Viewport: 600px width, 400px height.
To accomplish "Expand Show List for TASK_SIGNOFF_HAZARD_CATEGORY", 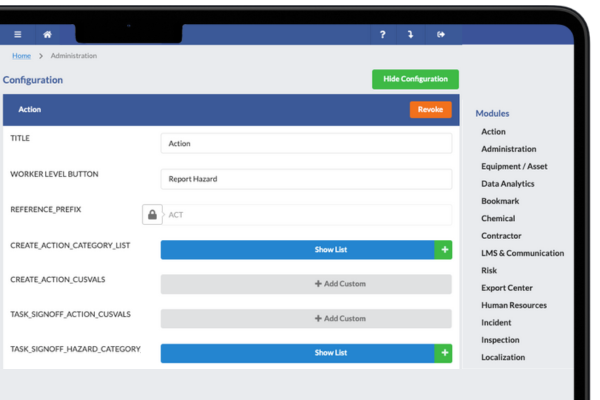I will point(297,353).
